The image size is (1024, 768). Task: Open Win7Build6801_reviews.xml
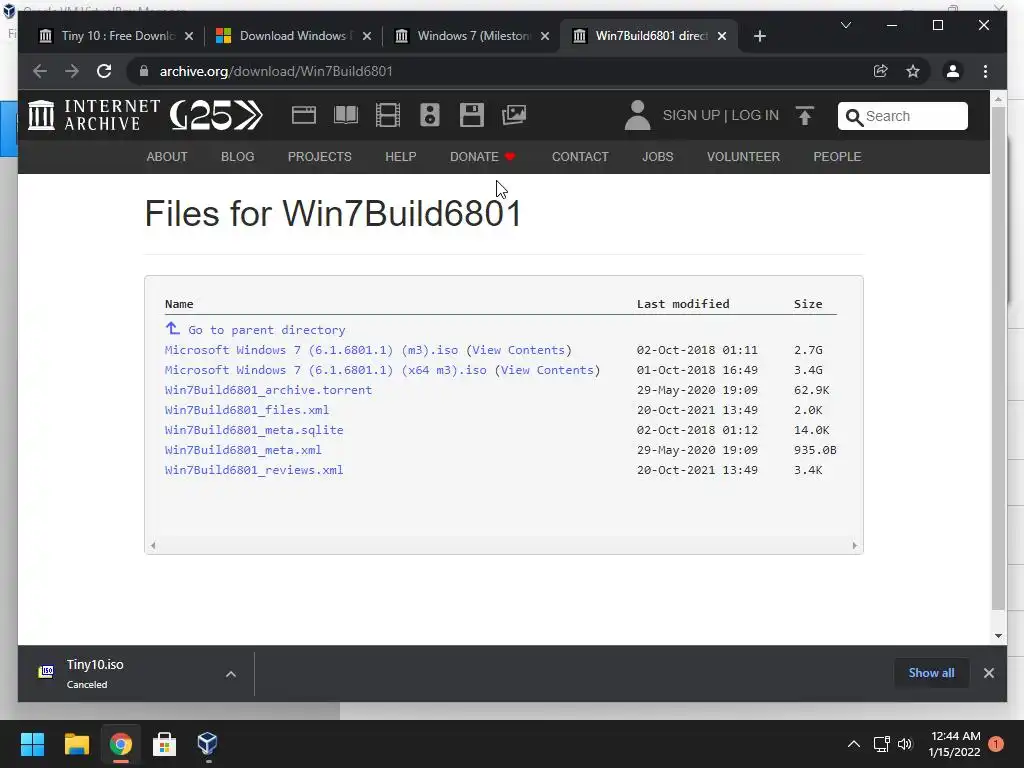[254, 470]
